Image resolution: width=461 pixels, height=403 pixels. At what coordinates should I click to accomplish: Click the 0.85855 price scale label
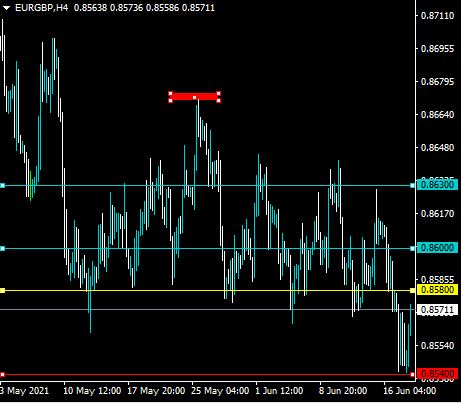pos(437,280)
